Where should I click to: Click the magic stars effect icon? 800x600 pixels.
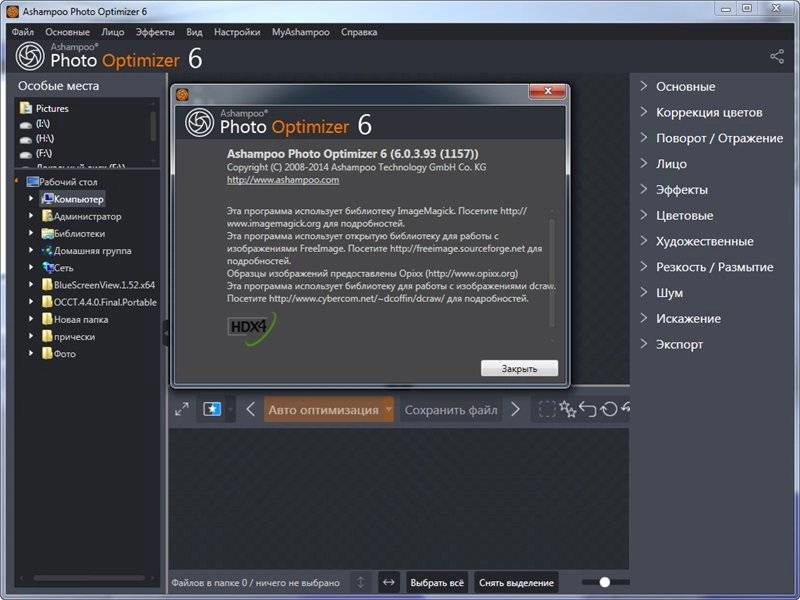(x=568, y=409)
